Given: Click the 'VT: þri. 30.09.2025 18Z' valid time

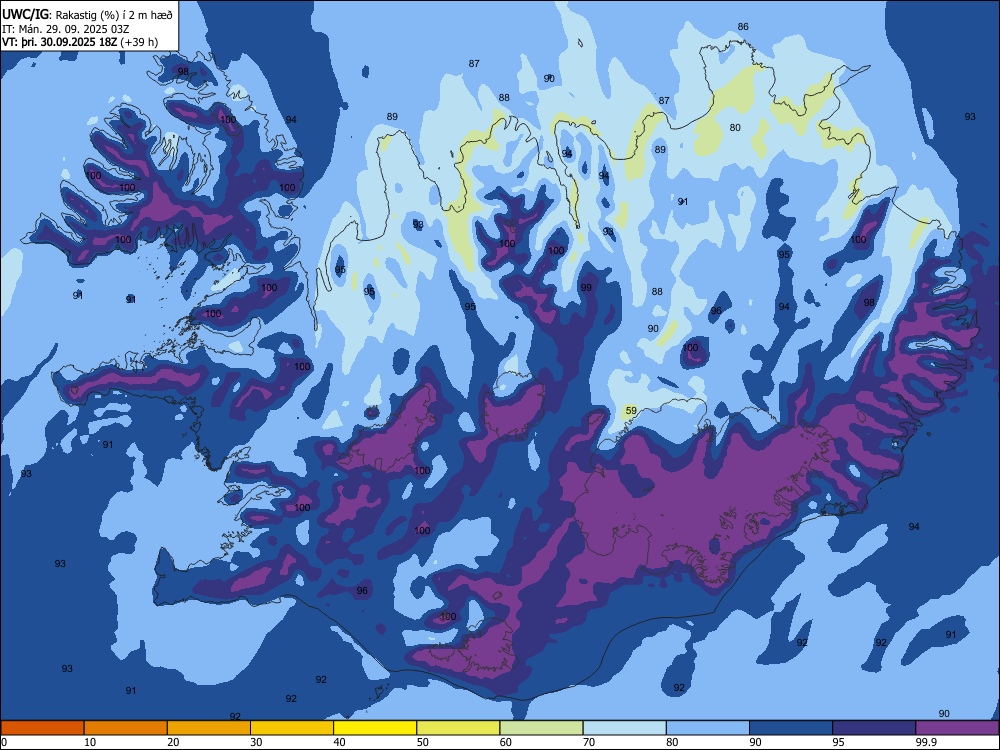Looking at the screenshot, I should click(59, 43).
